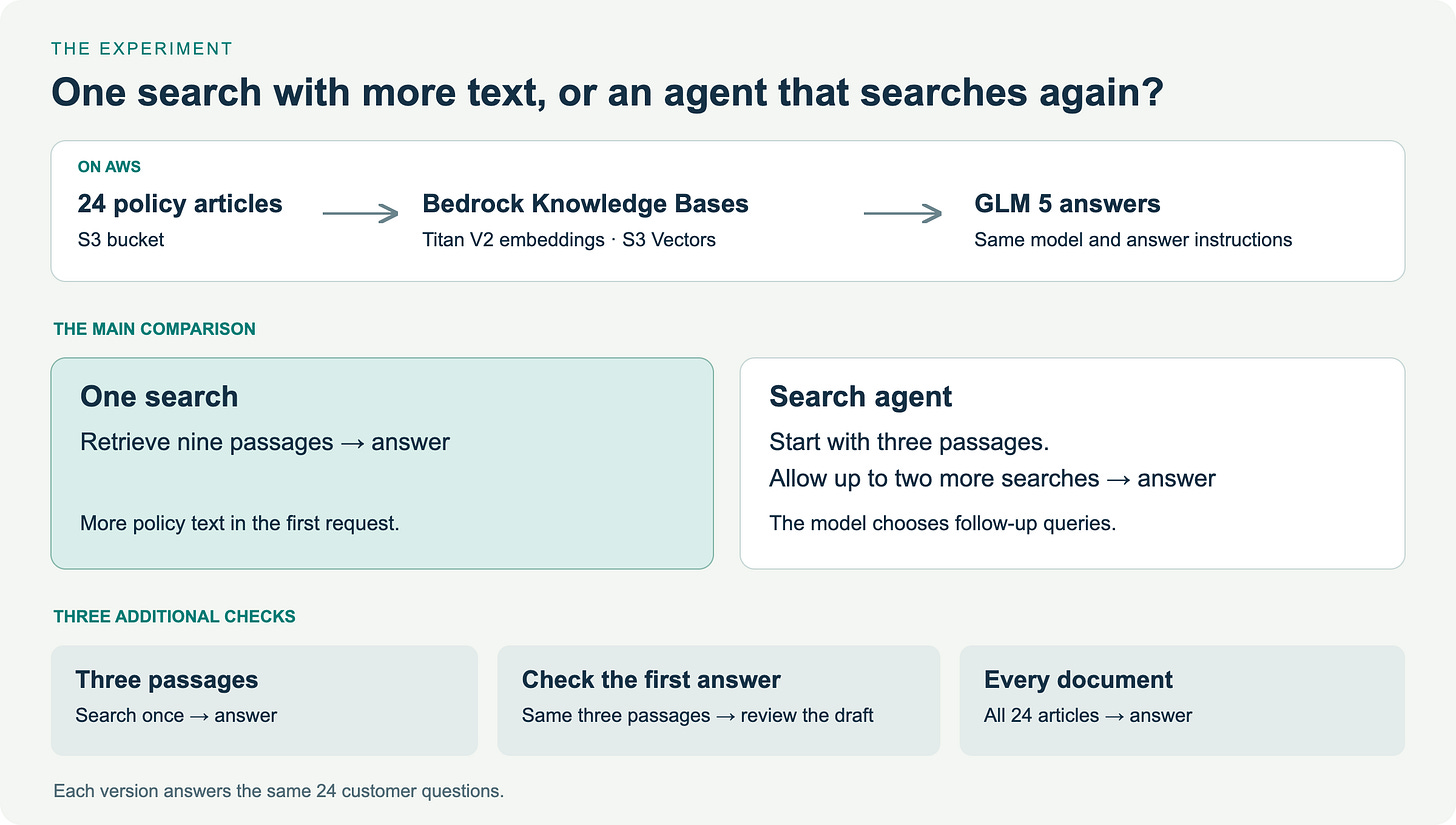Select "Bedrock Knowledge Bases" heading

[x=585, y=204]
